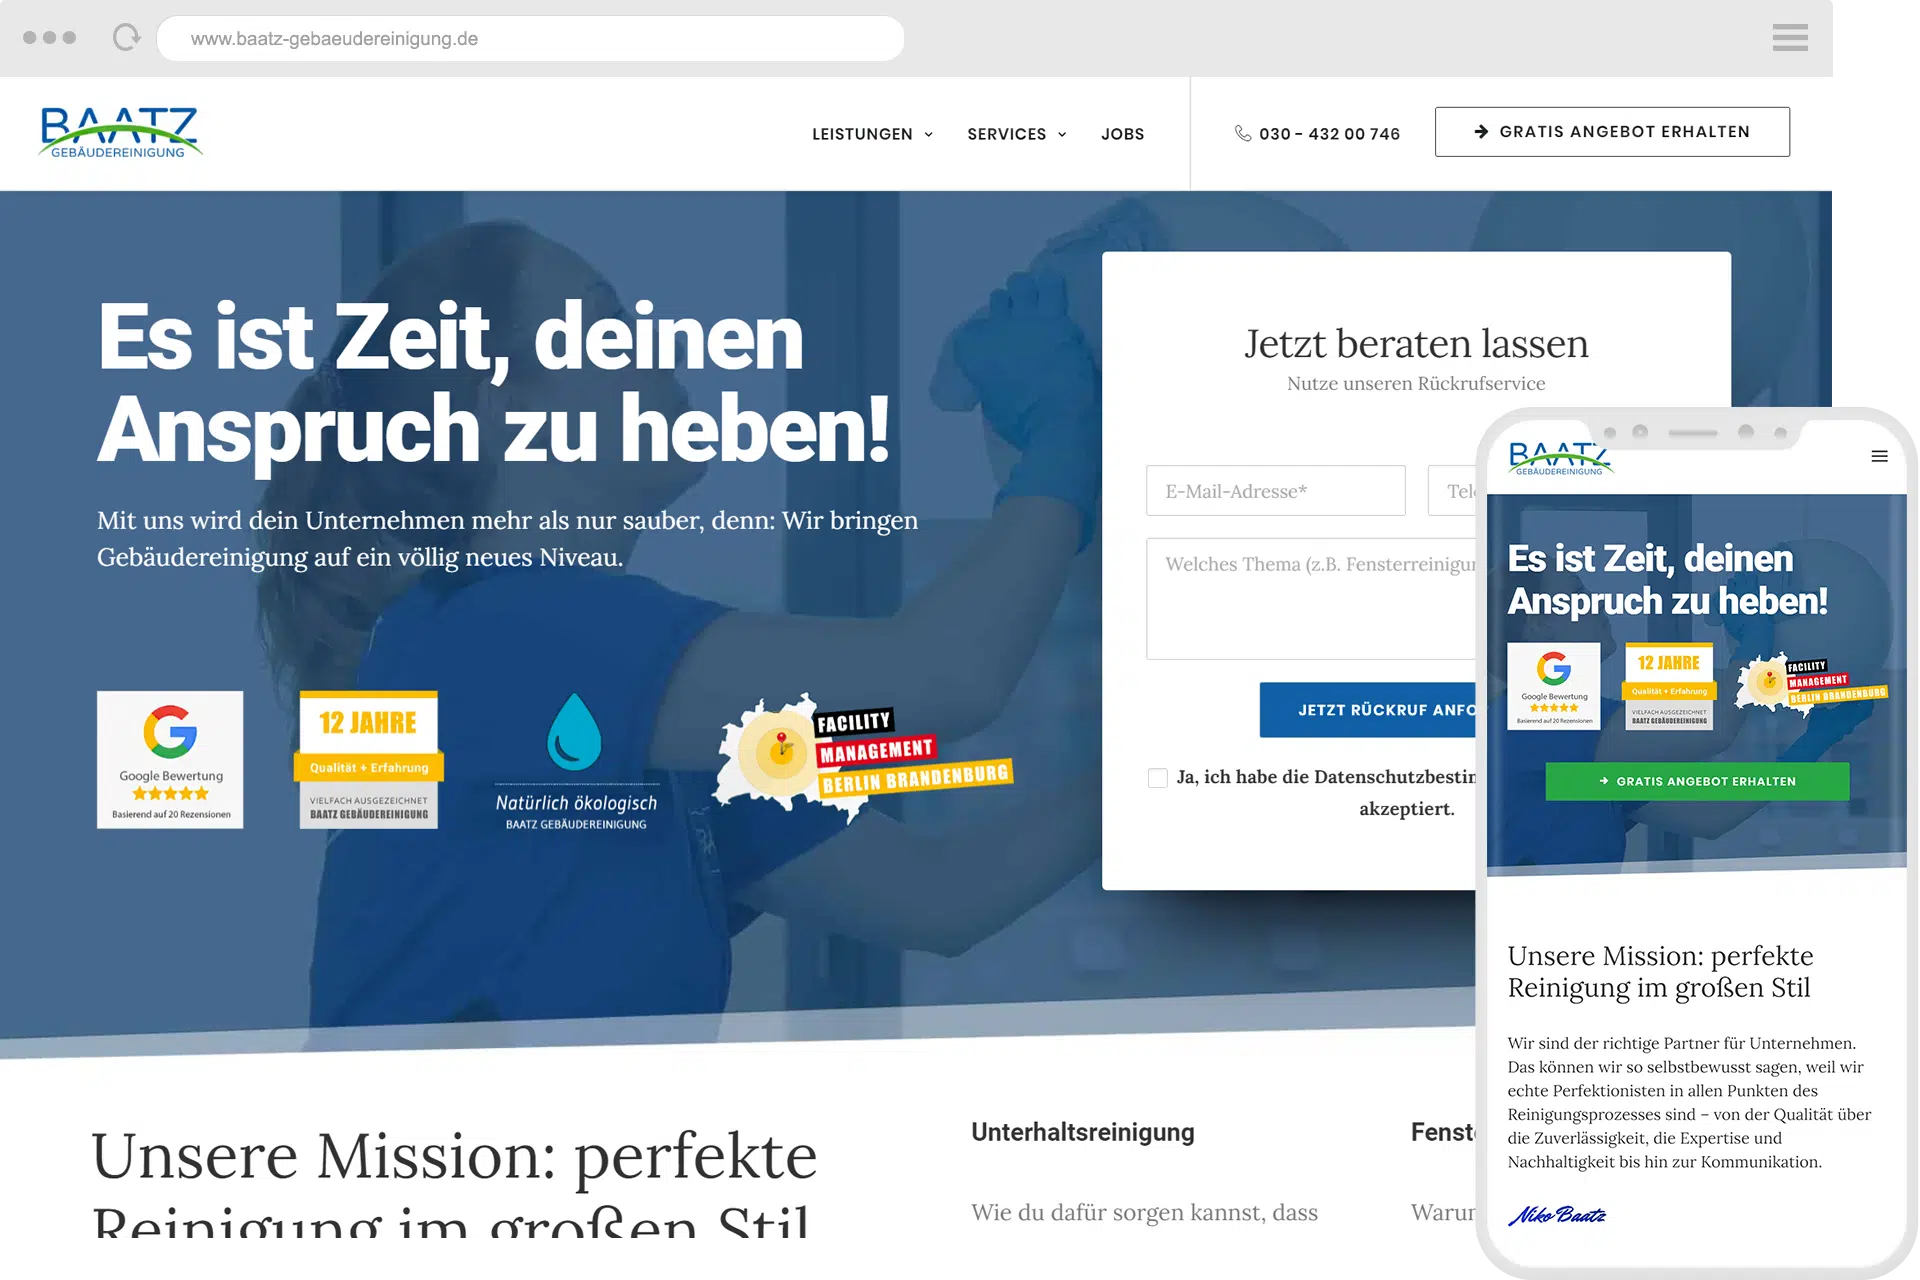Expand the LEISTUNGEN dropdown menu
Screen dimensions: 1920x1280
point(871,133)
